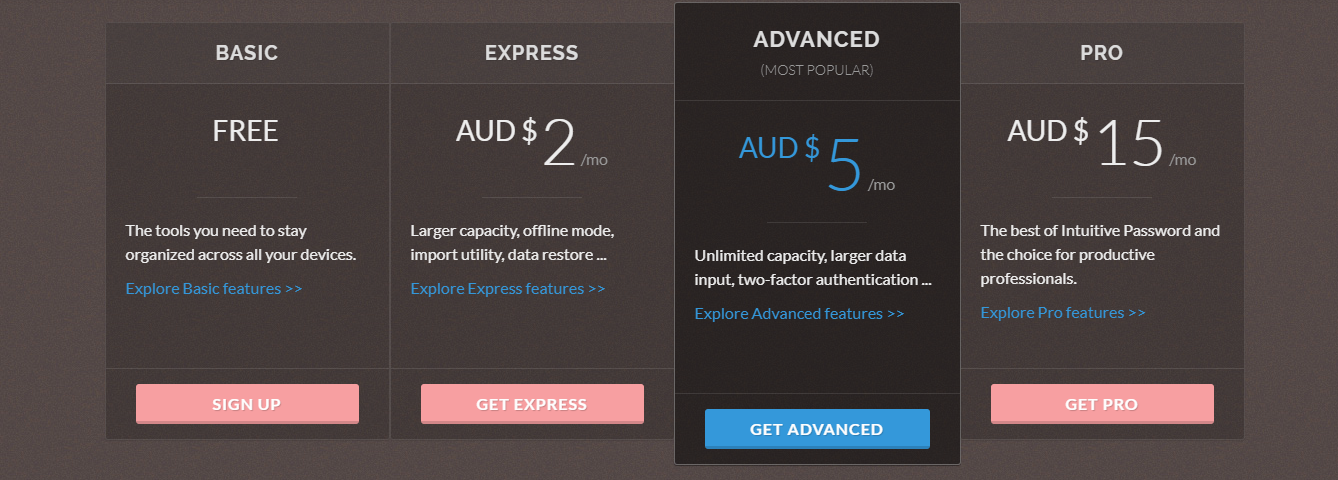Click the Pro plan description text

tap(1100, 254)
